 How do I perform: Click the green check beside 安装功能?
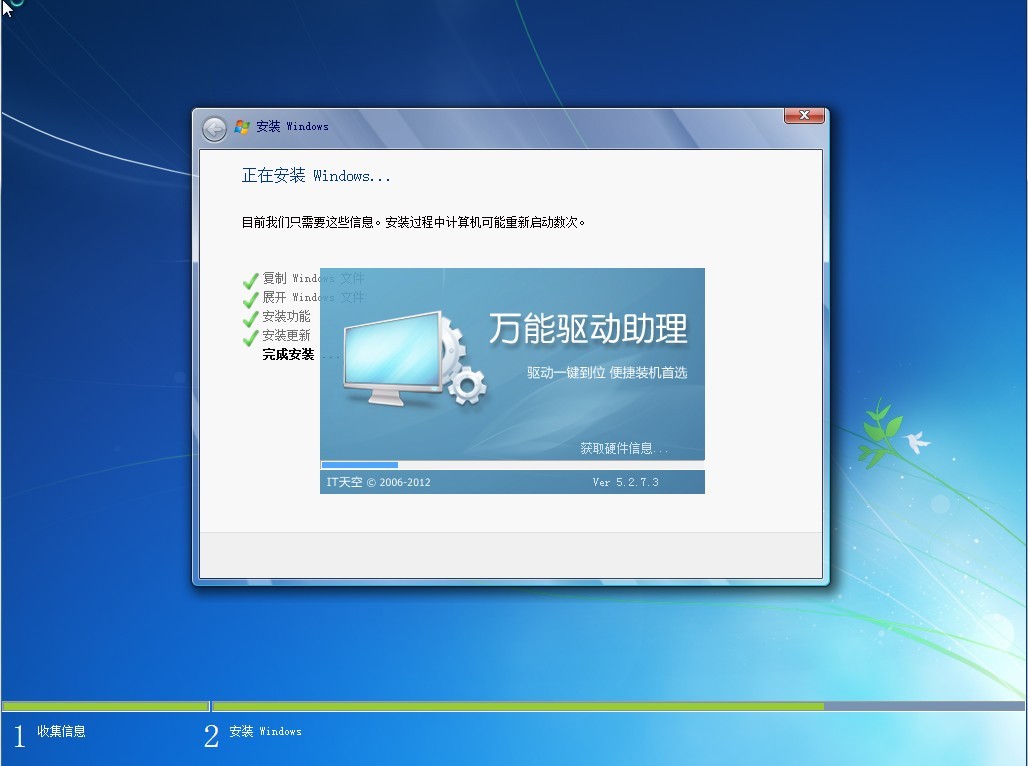click(x=250, y=319)
